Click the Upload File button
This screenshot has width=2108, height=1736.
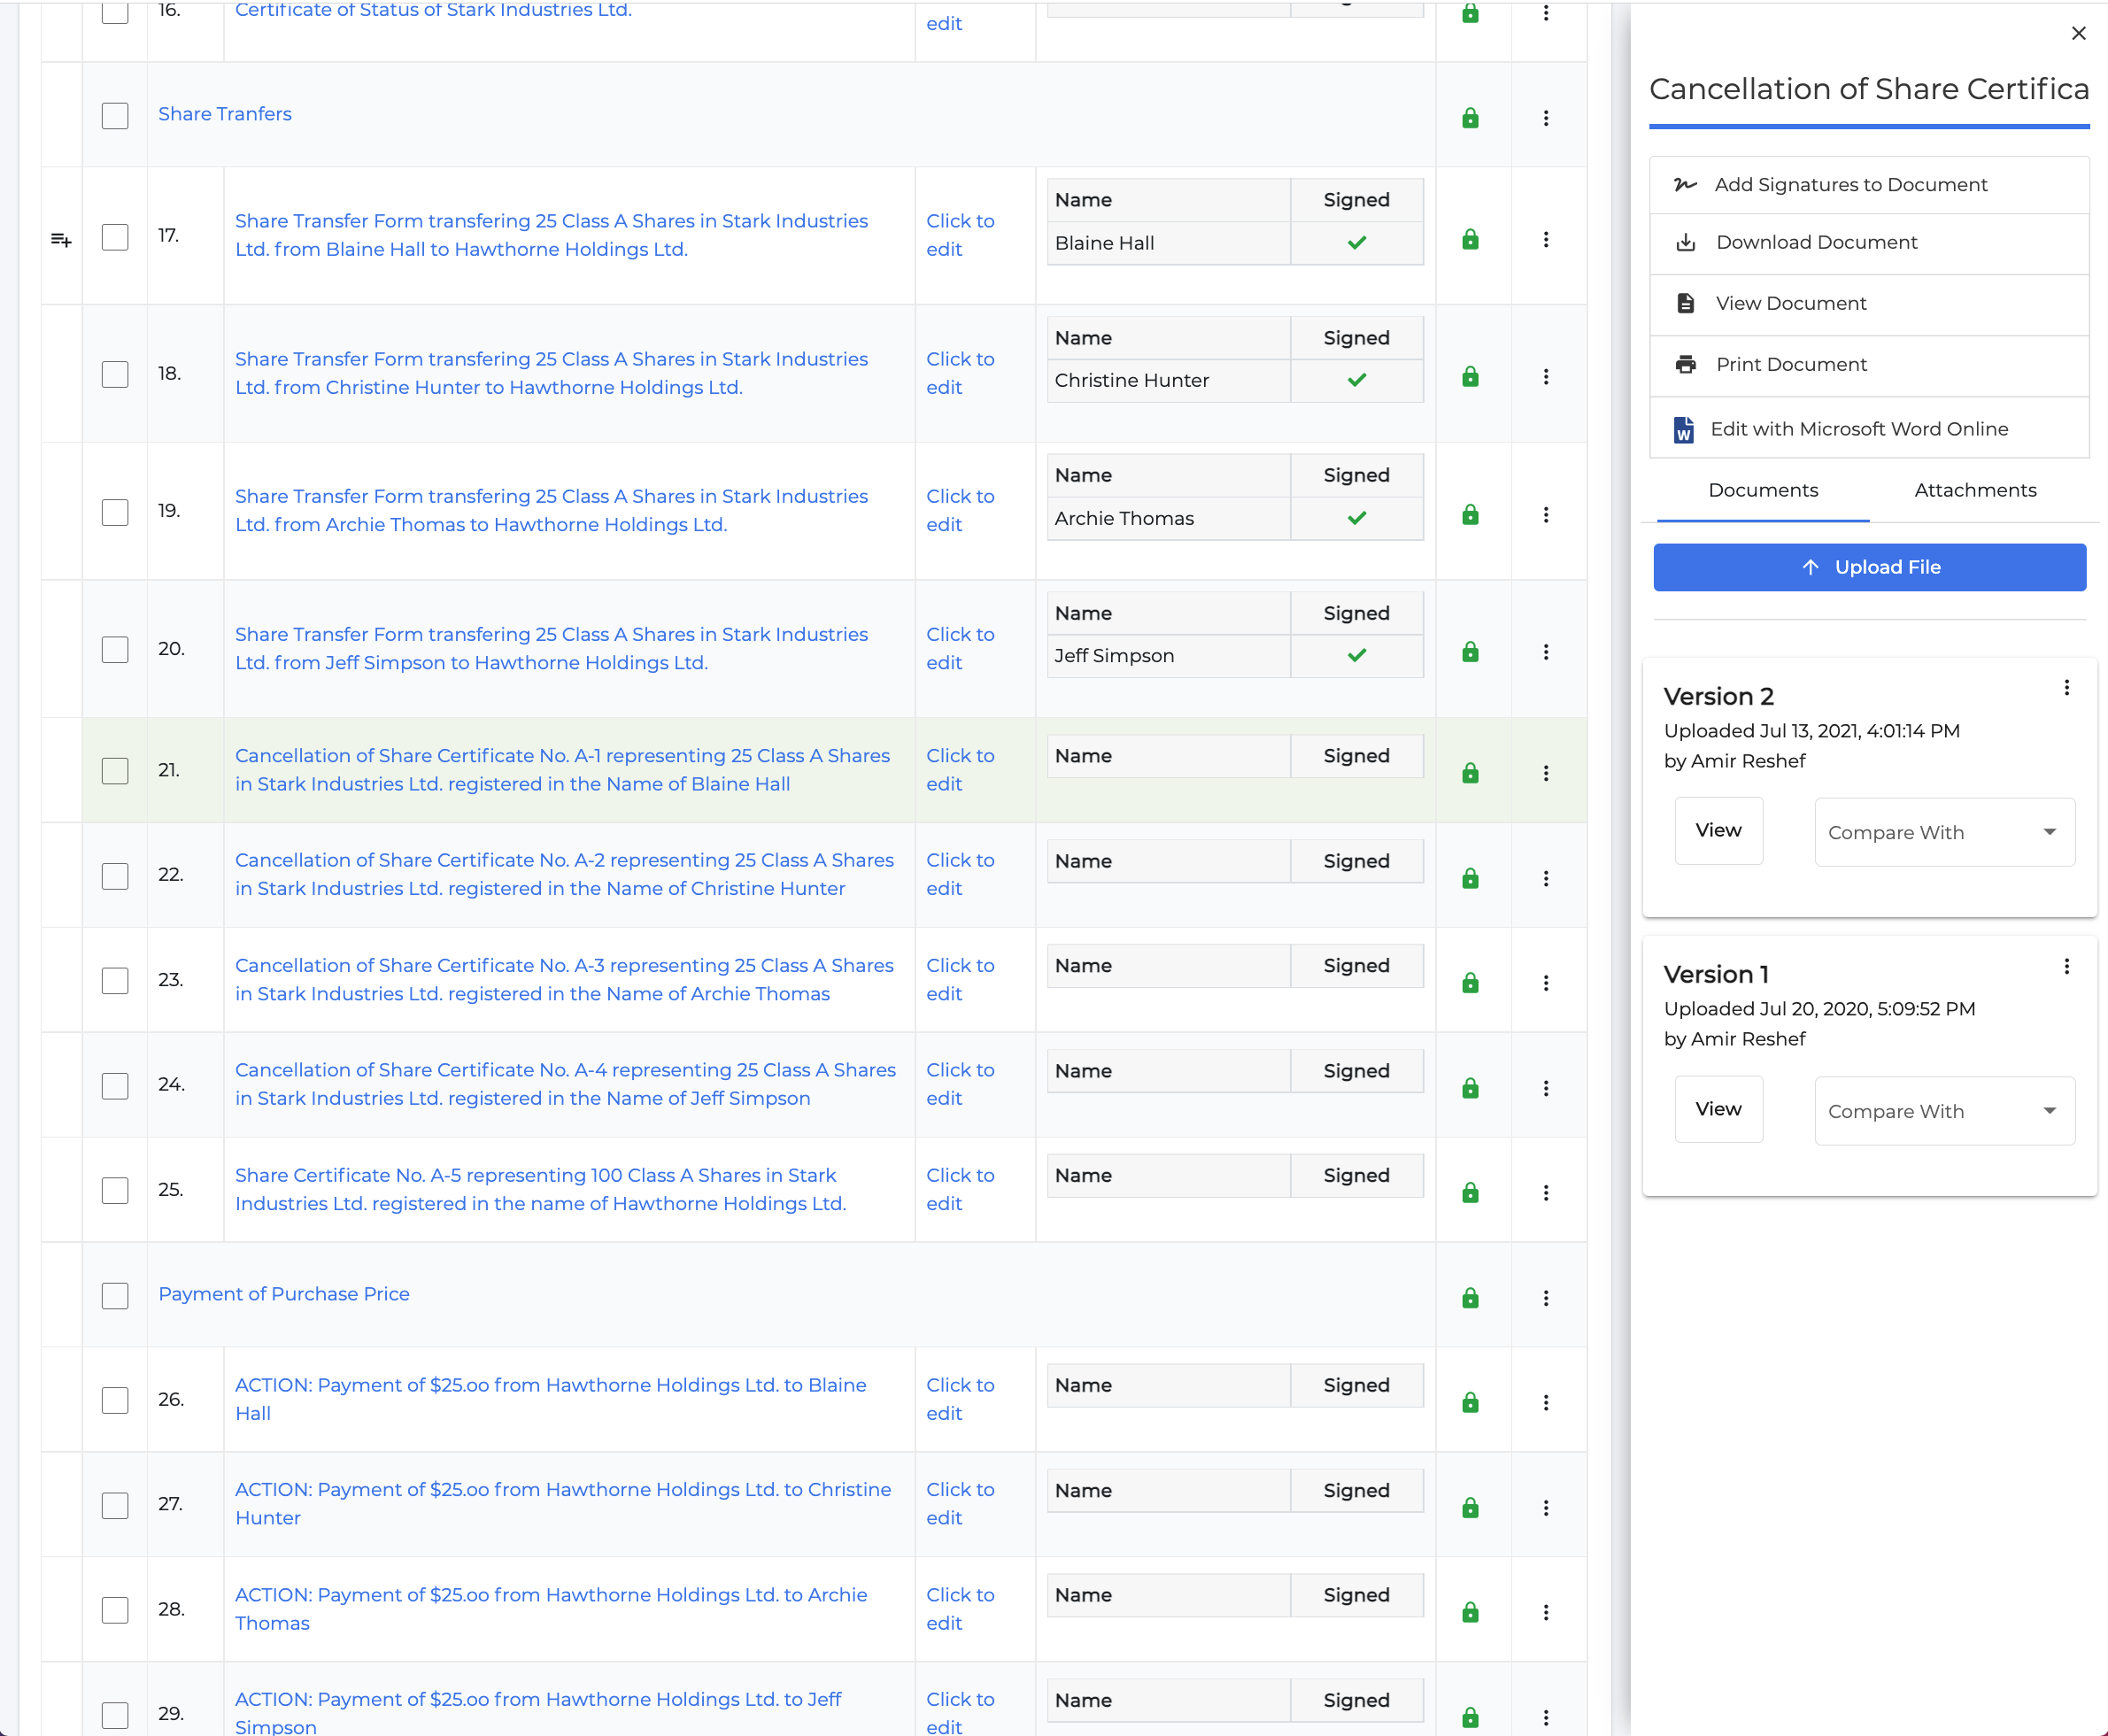[x=1869, y=567]
